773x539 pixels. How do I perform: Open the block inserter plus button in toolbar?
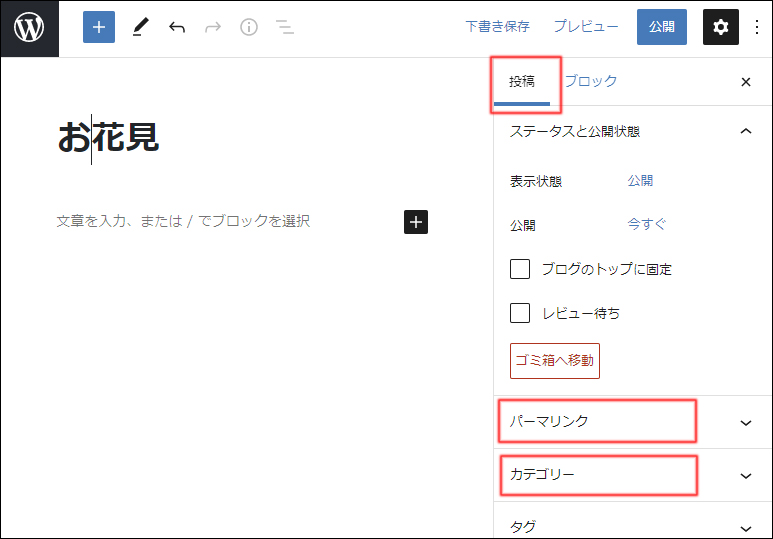pyautogui.click(x=99, y=27)
